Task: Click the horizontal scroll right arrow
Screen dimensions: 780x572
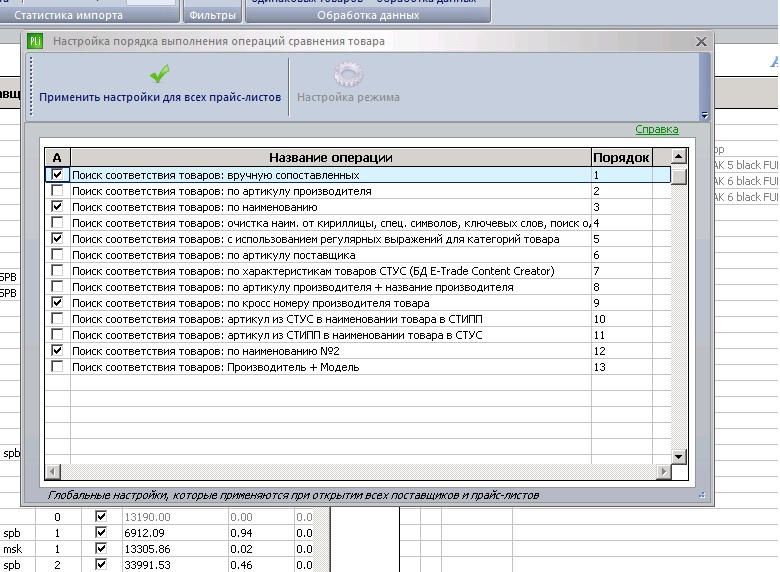Action: tap(663, 471)
